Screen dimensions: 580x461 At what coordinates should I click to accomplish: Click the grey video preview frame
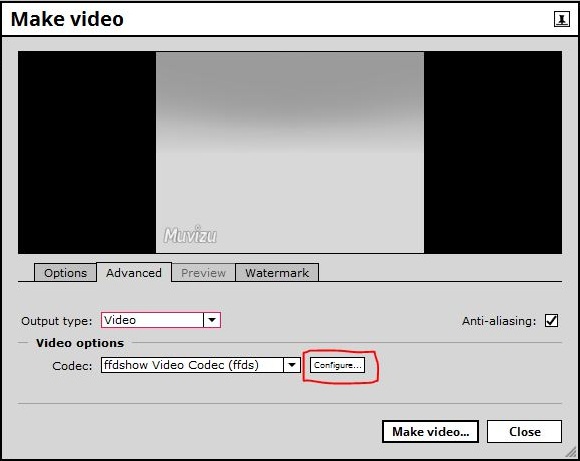[290, 152]
